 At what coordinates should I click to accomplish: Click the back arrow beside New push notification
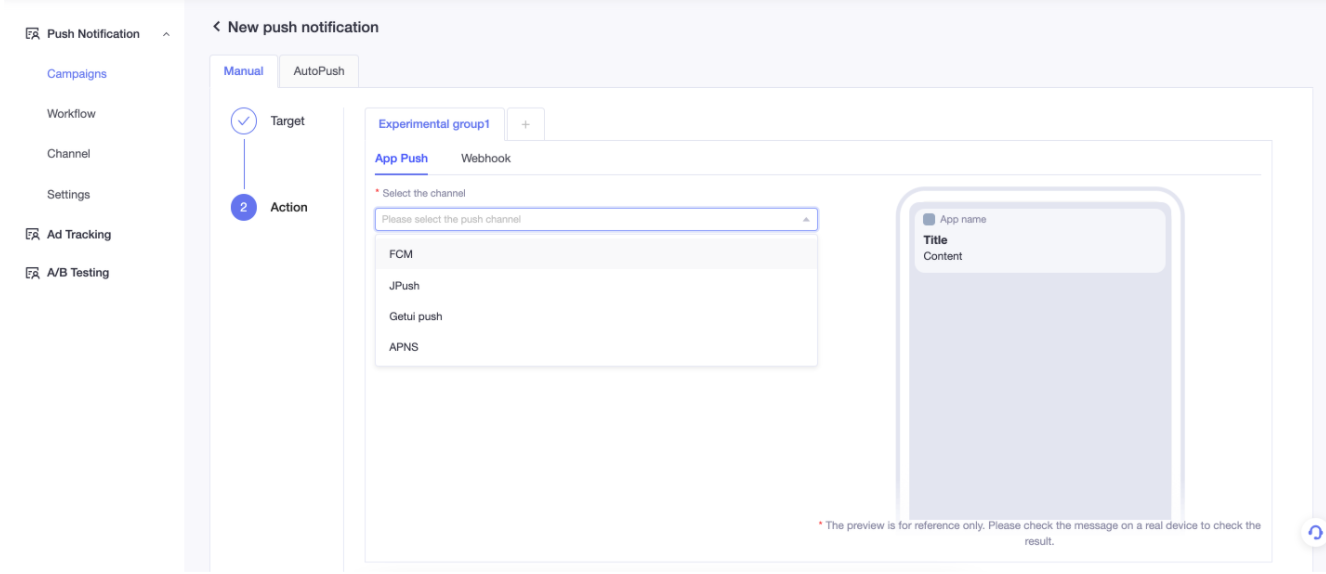coord(215,27)
